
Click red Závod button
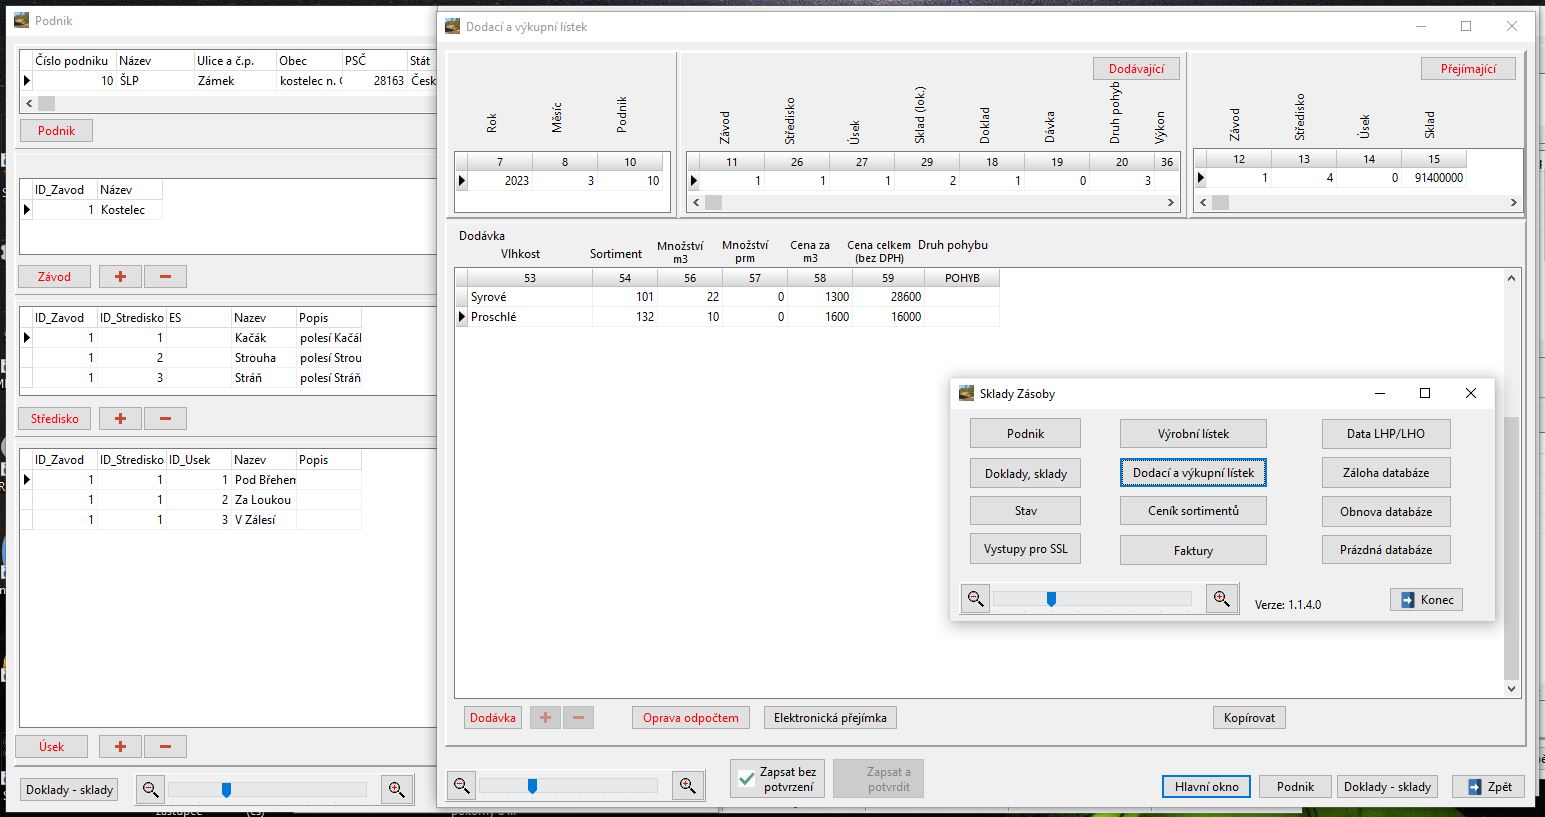tap(54, 277)
